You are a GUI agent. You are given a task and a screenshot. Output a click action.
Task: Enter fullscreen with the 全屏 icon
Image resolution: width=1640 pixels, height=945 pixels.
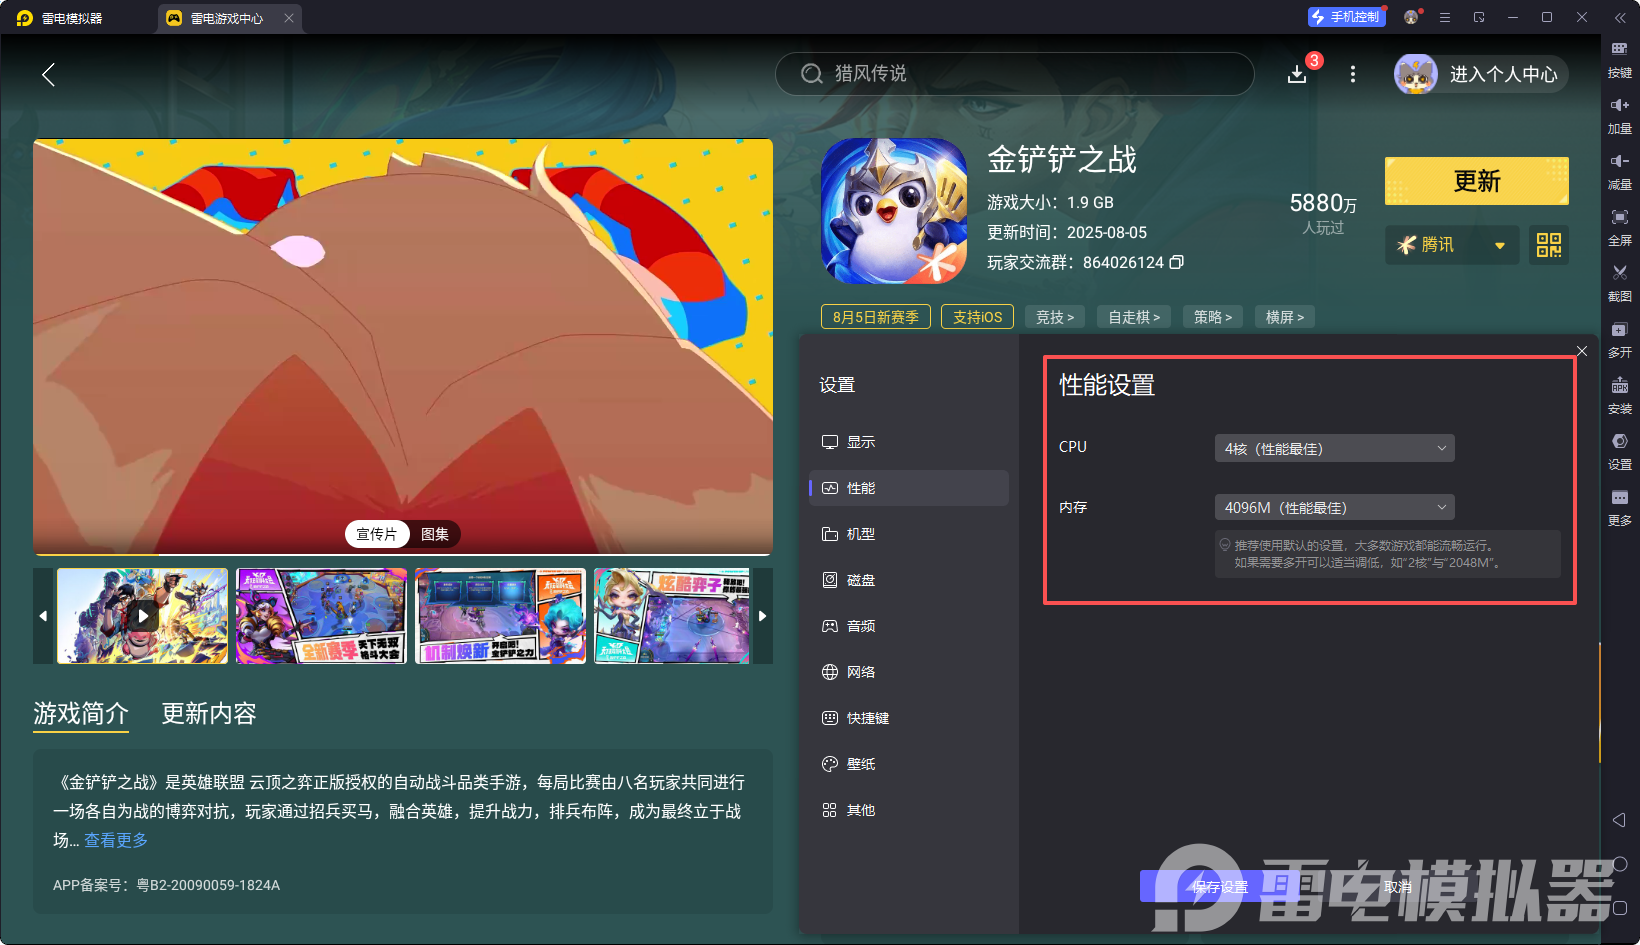[1619, 227]
